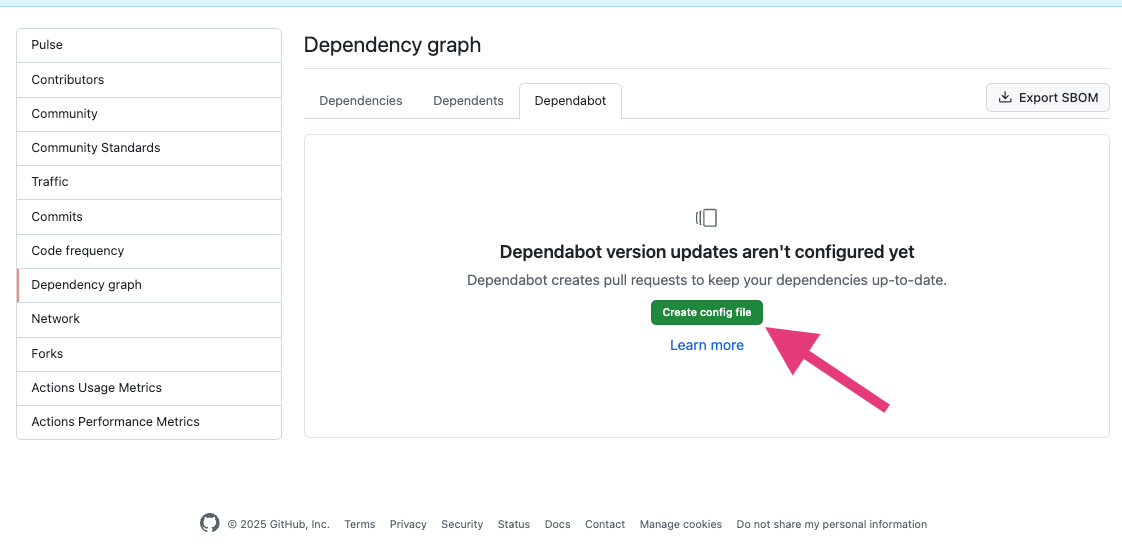
Task: Open Actions Usage Metrics
Action: click(149, 388)
